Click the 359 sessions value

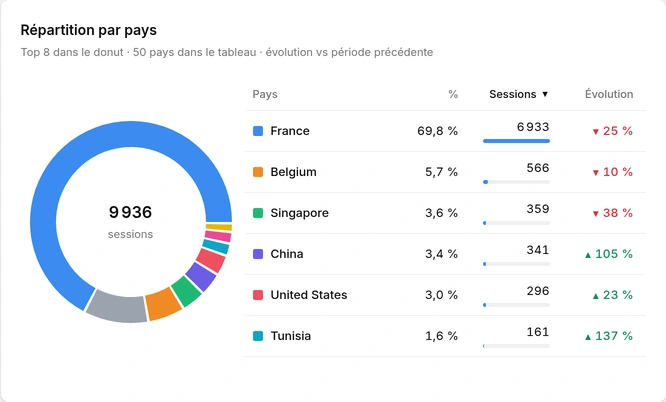(538, 209)
